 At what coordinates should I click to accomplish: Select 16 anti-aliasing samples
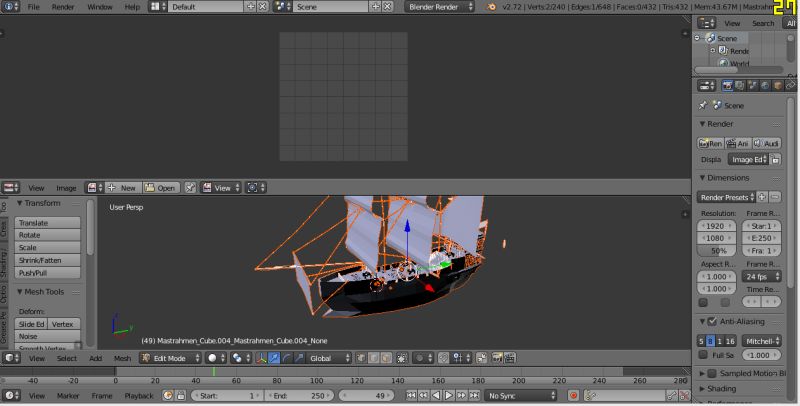click(x=730, y=341)
